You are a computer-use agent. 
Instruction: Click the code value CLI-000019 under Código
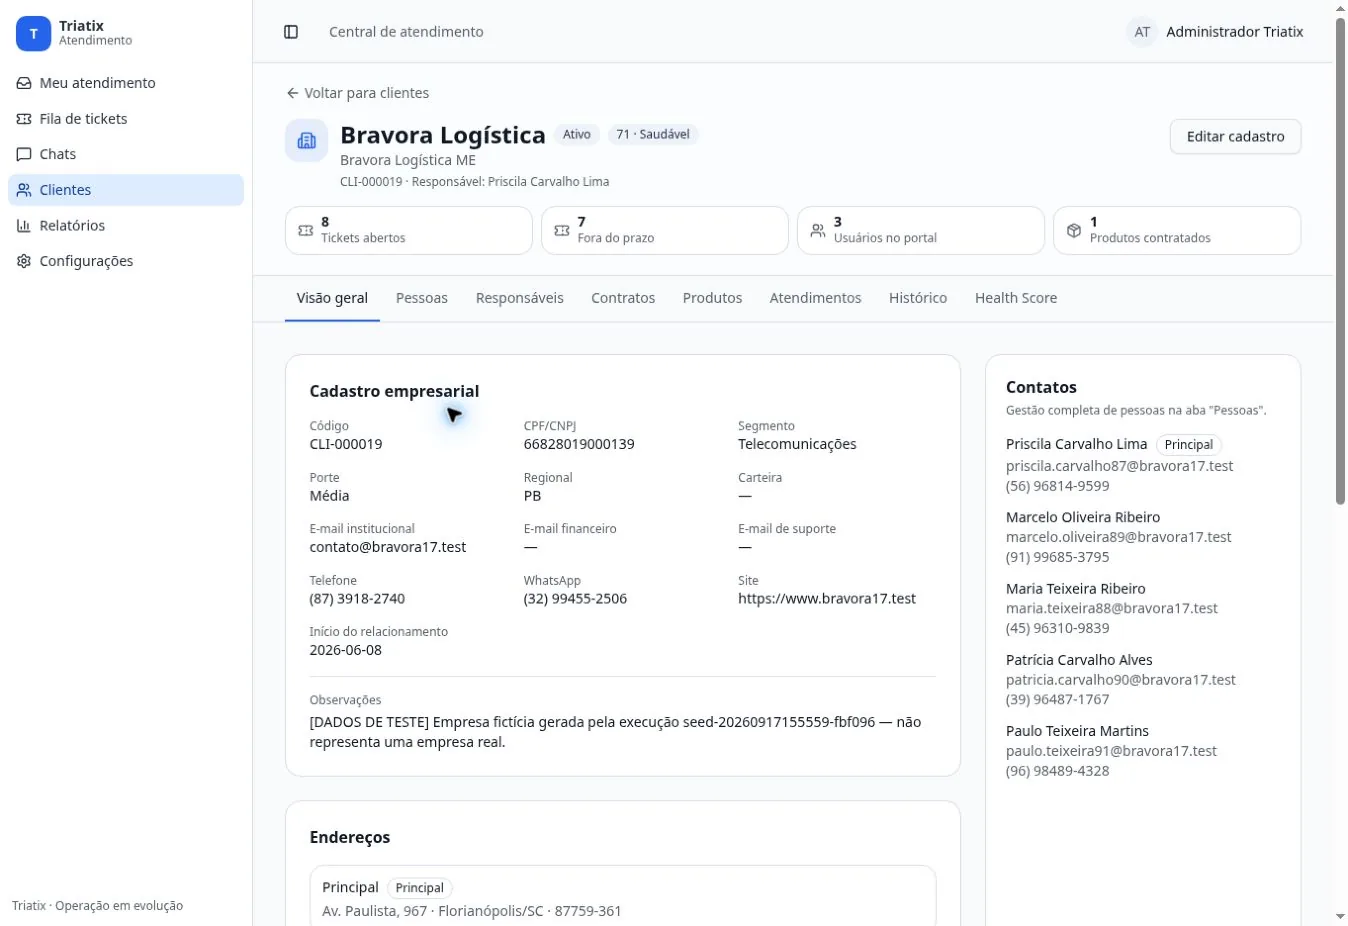point(346,444)
